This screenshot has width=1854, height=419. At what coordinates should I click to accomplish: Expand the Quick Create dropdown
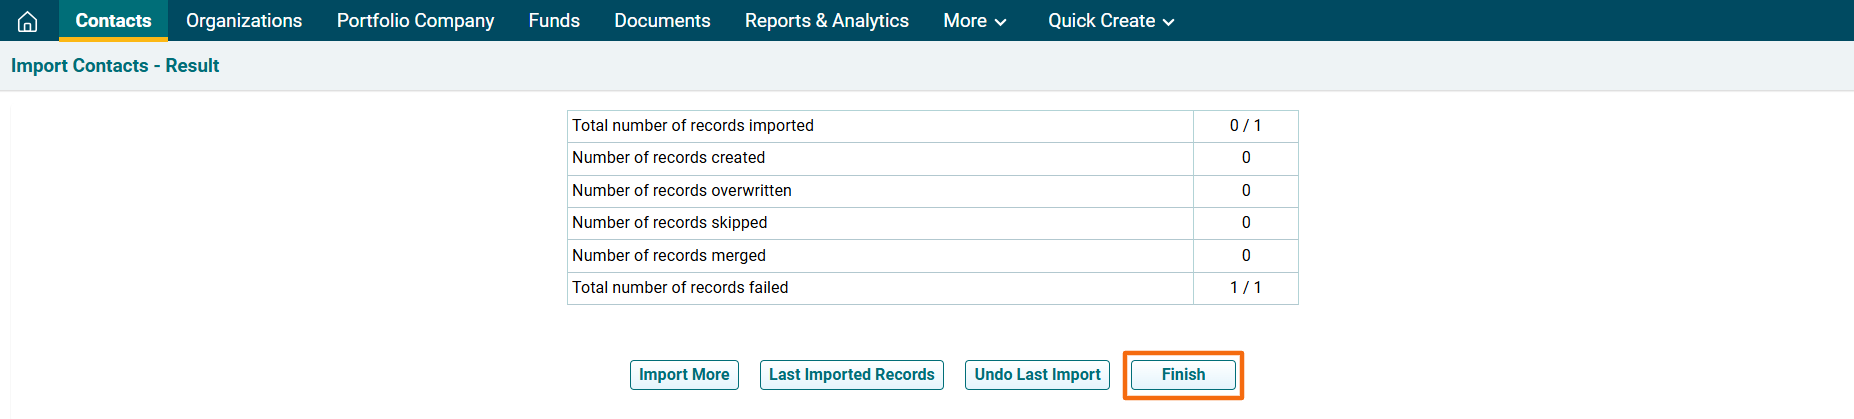pyautogui.click(x=1110, y=21)
